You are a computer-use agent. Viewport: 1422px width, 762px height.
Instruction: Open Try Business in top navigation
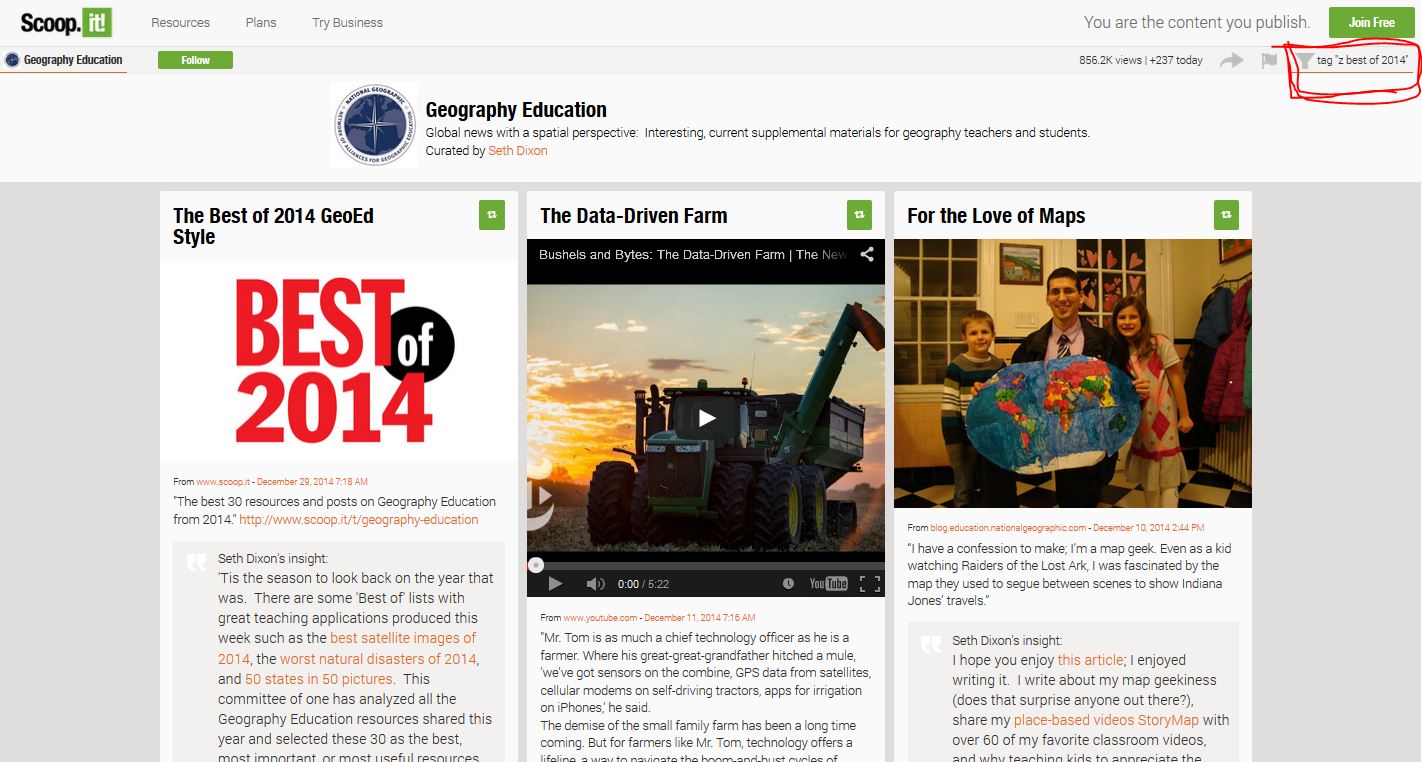pyautogui.click(x=347, y=22)
